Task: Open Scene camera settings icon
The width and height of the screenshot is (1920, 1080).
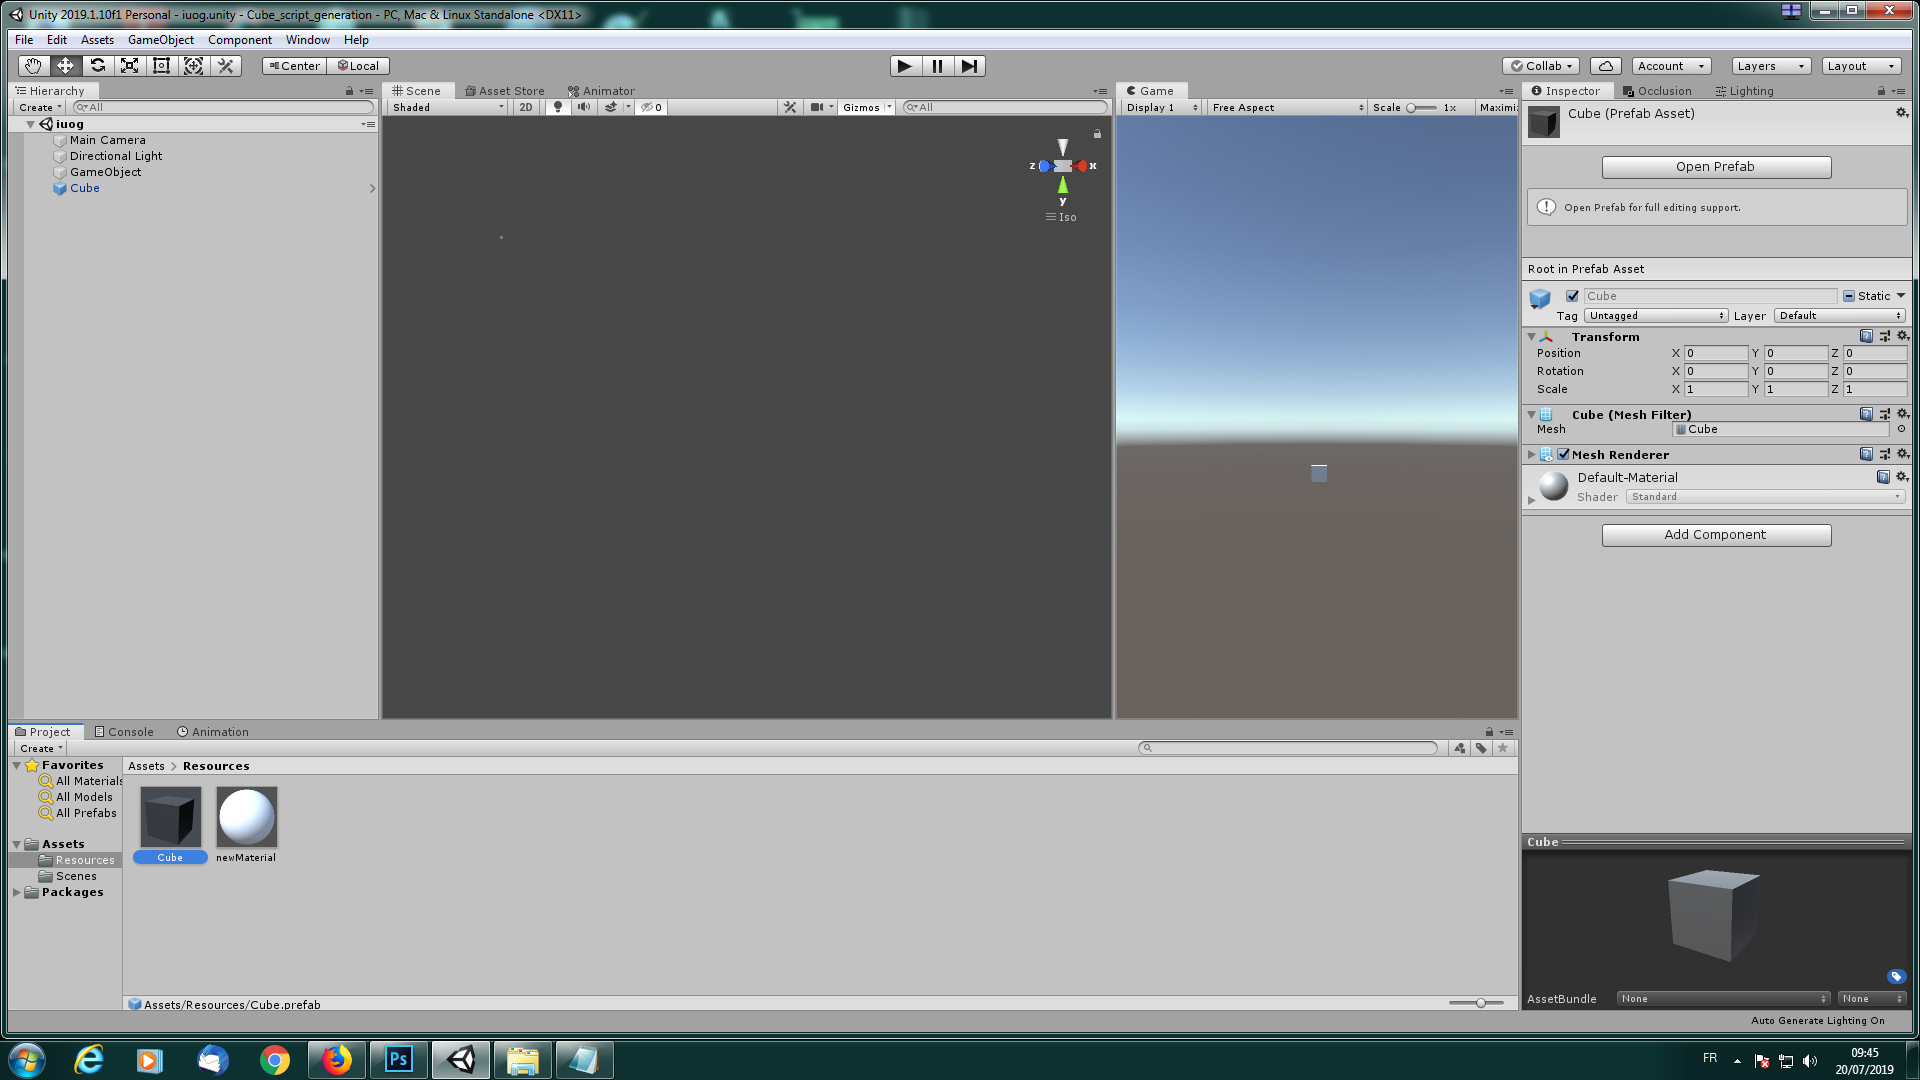Action: (817, 107)
